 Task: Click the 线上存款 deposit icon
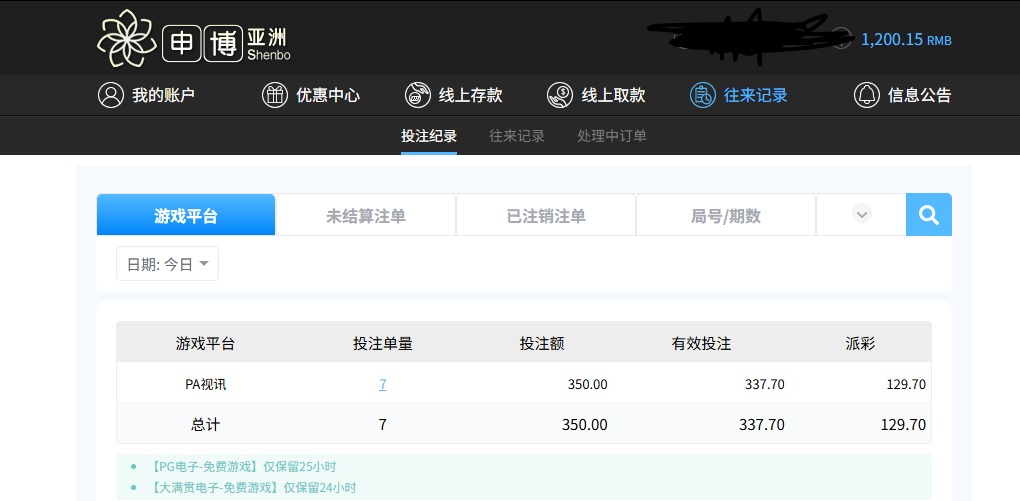417,95
